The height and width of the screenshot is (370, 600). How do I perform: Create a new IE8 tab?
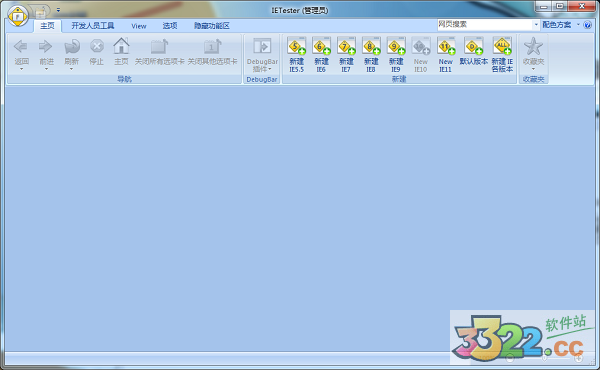pos(371,54)
